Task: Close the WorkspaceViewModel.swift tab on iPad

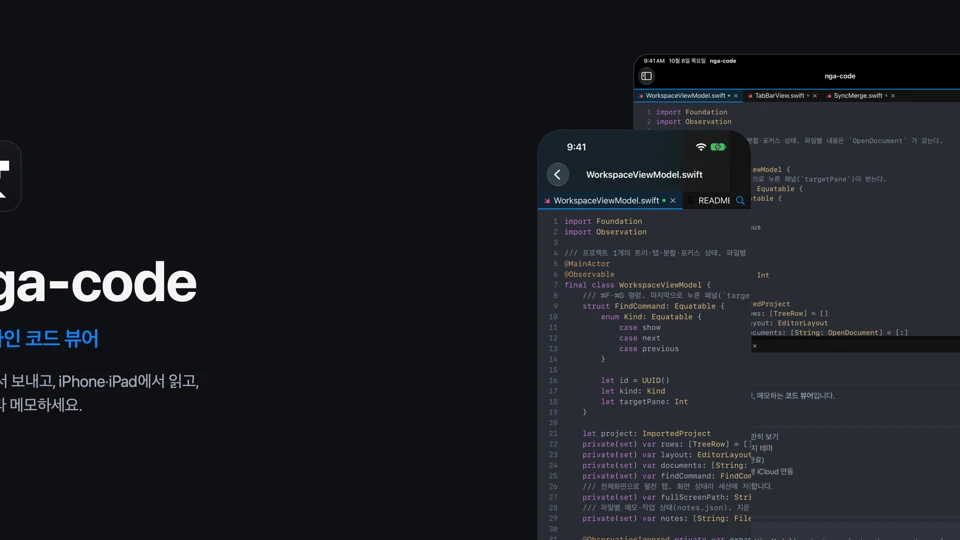Action: 736,96
